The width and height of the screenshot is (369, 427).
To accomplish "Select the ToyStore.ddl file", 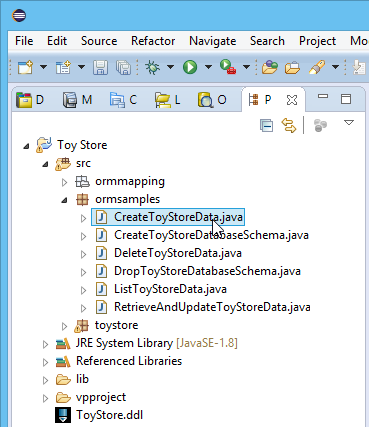I will point(109,415).
